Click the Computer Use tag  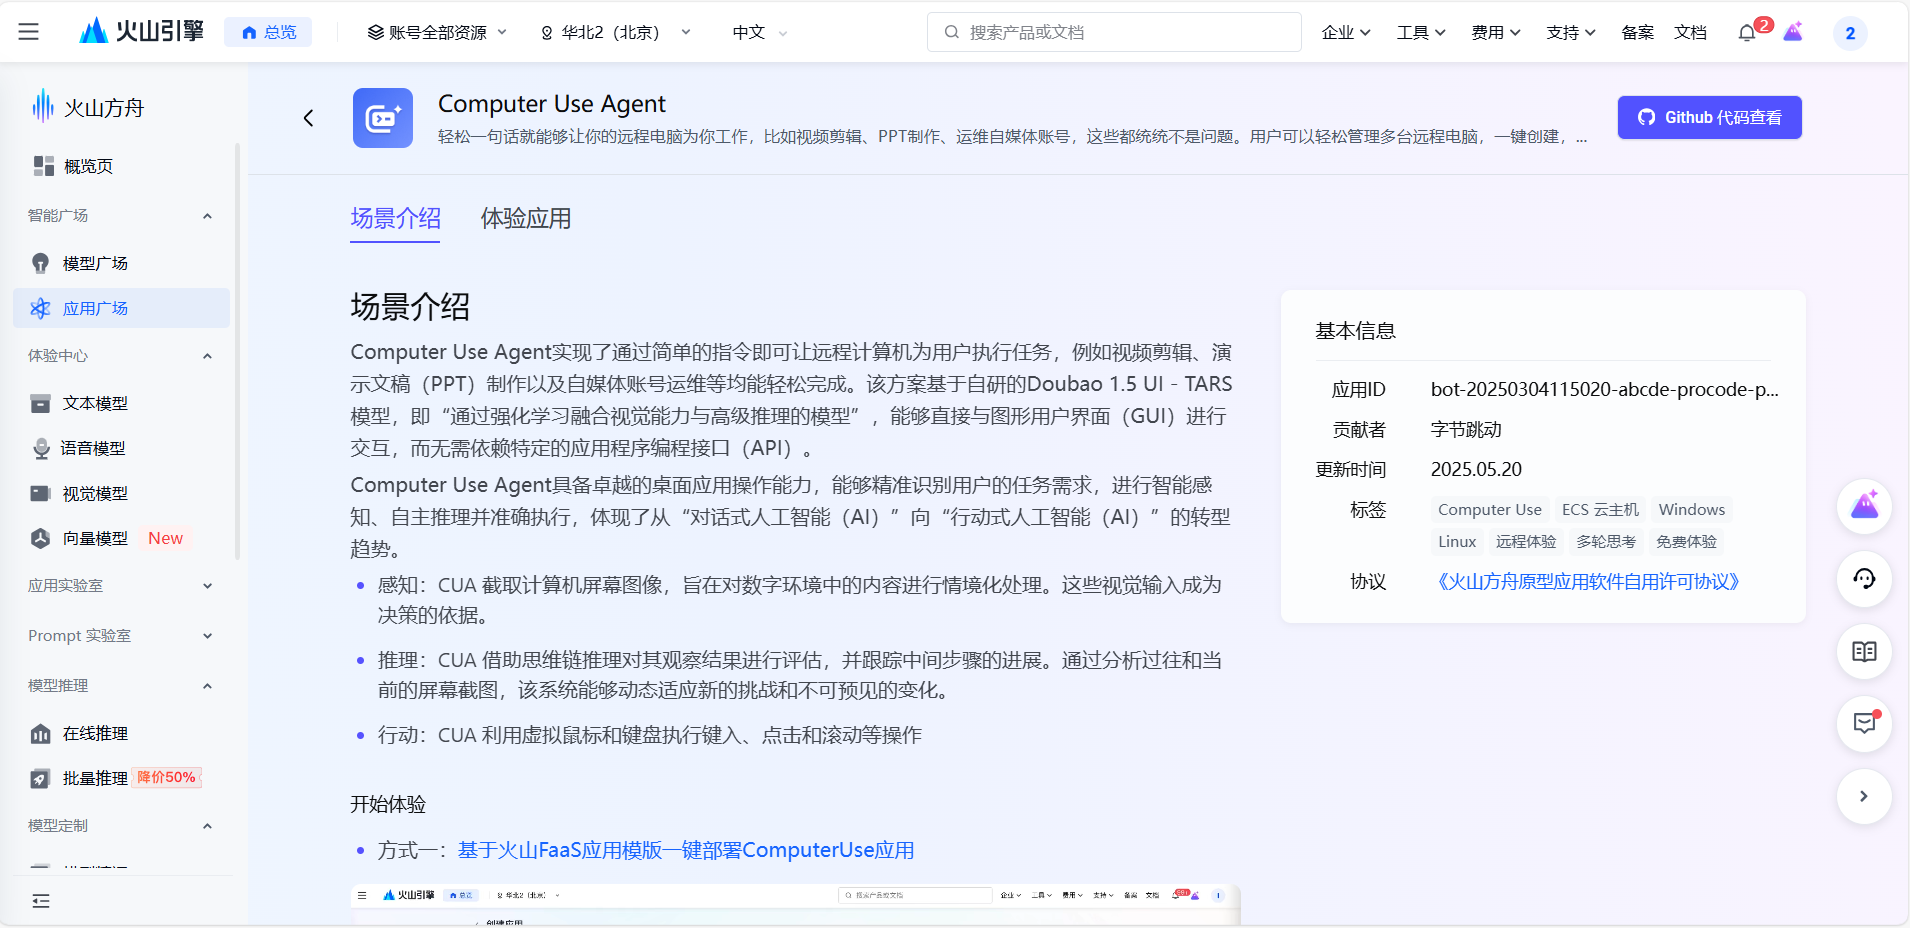click(x=1490, y=510)
